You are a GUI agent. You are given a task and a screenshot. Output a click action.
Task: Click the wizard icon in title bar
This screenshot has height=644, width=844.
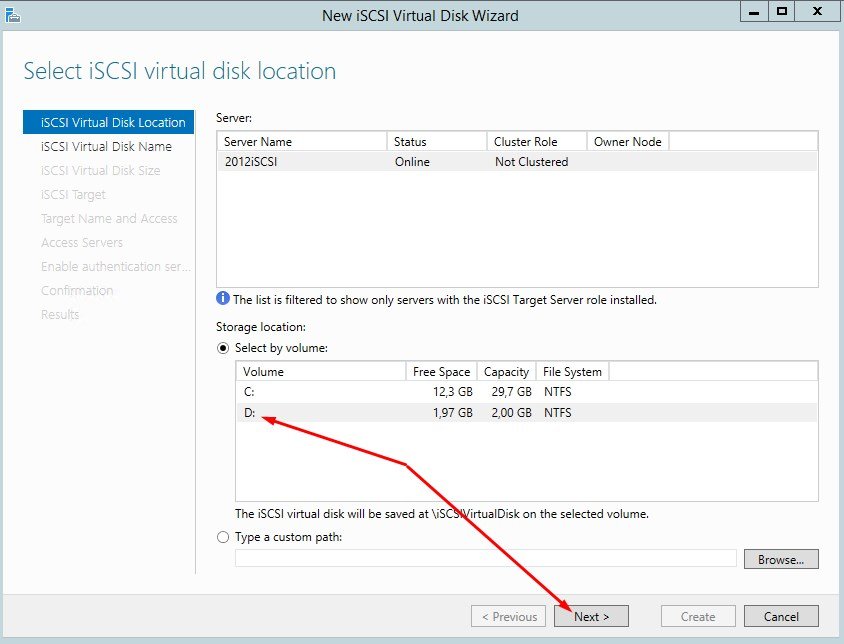point(12,14)
